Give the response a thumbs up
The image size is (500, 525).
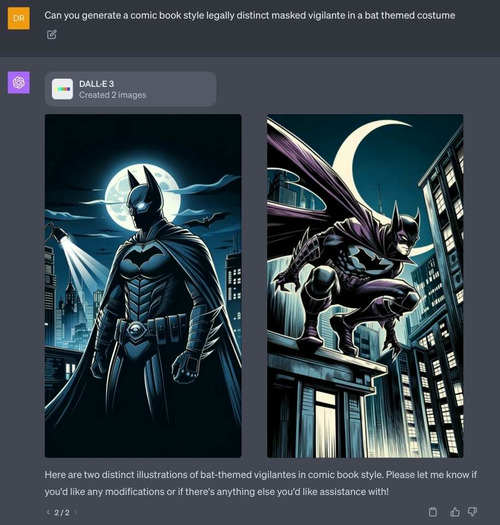coord(454,512)
